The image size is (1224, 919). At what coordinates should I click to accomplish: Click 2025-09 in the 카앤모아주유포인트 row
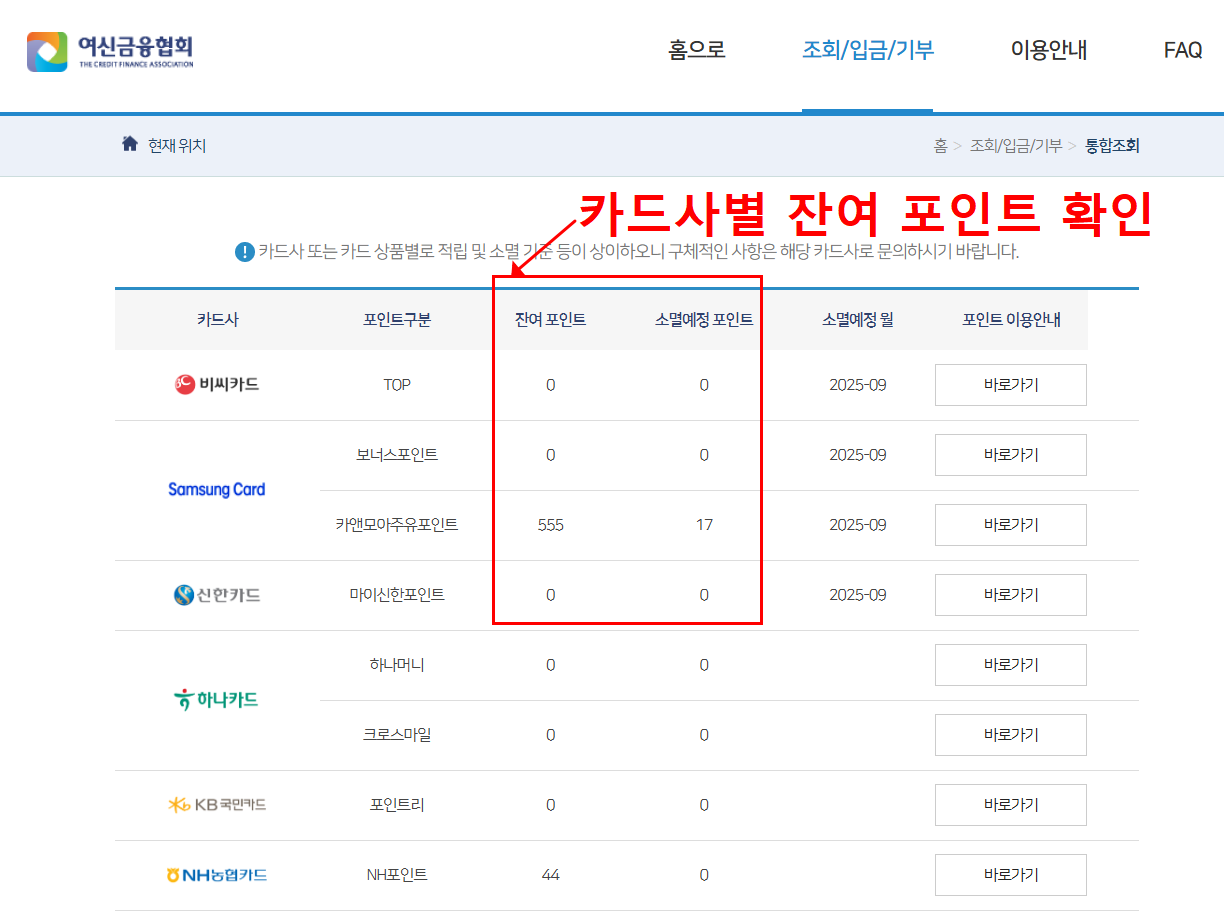tap(858, 525)
